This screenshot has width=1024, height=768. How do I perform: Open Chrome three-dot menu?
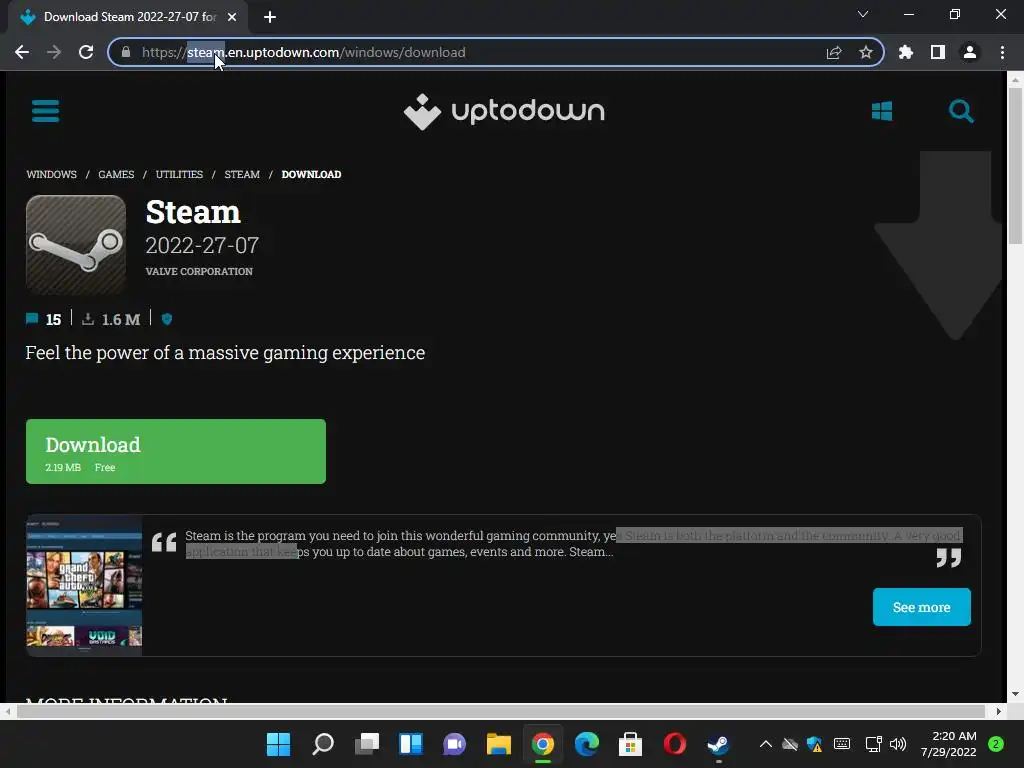point(1002,52)
